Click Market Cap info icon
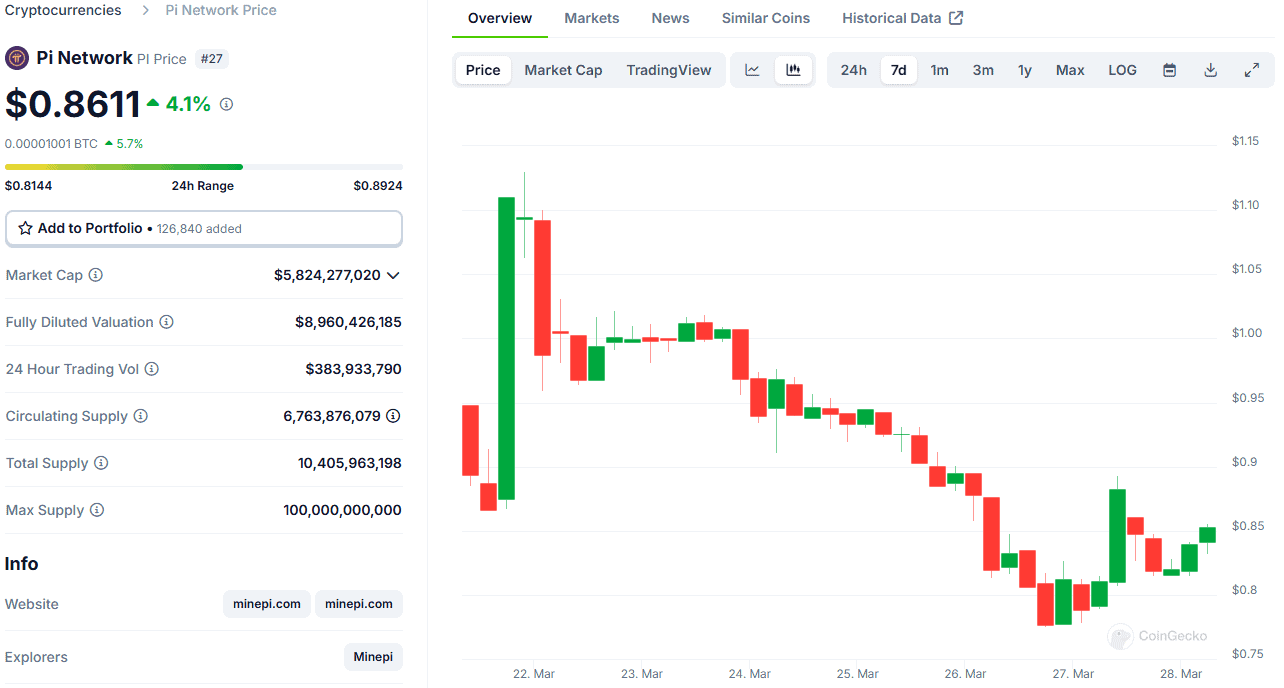Screen dimensions: 1284x688 [96, 275]
